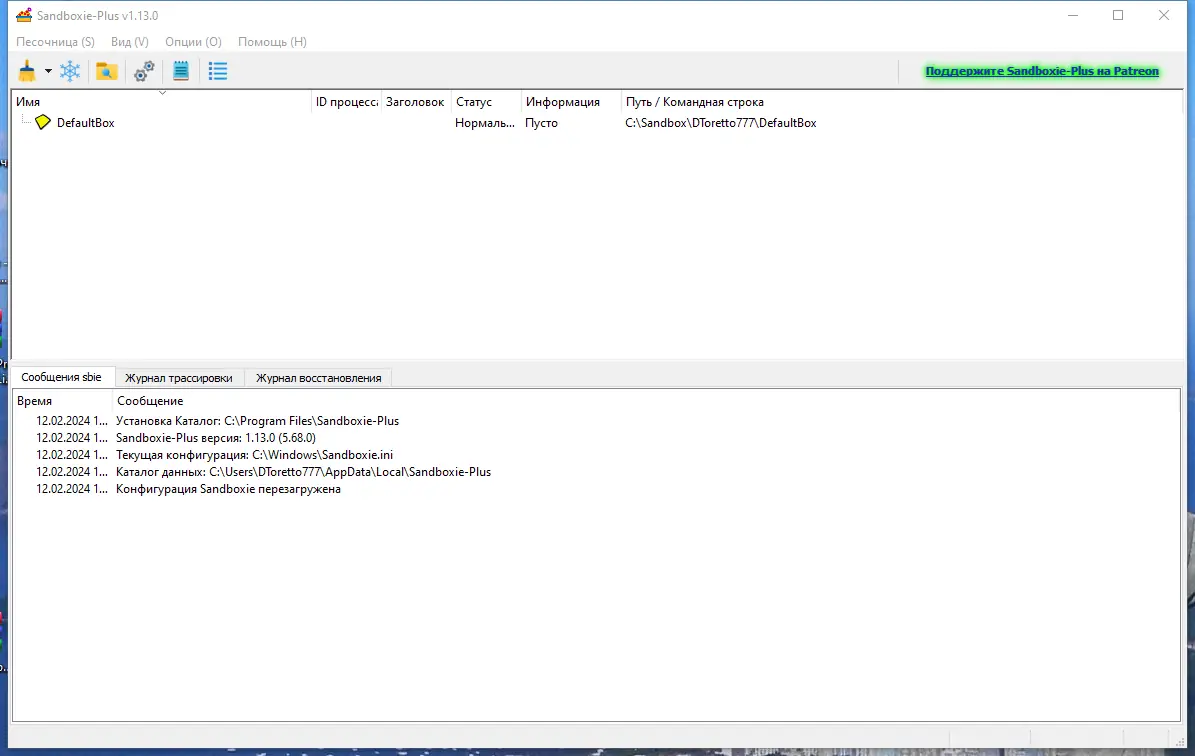The width and height of the screenshot is (1195, 756).
Task: Click the sort chevron above Имя column
Action: (x=162, y=93)
